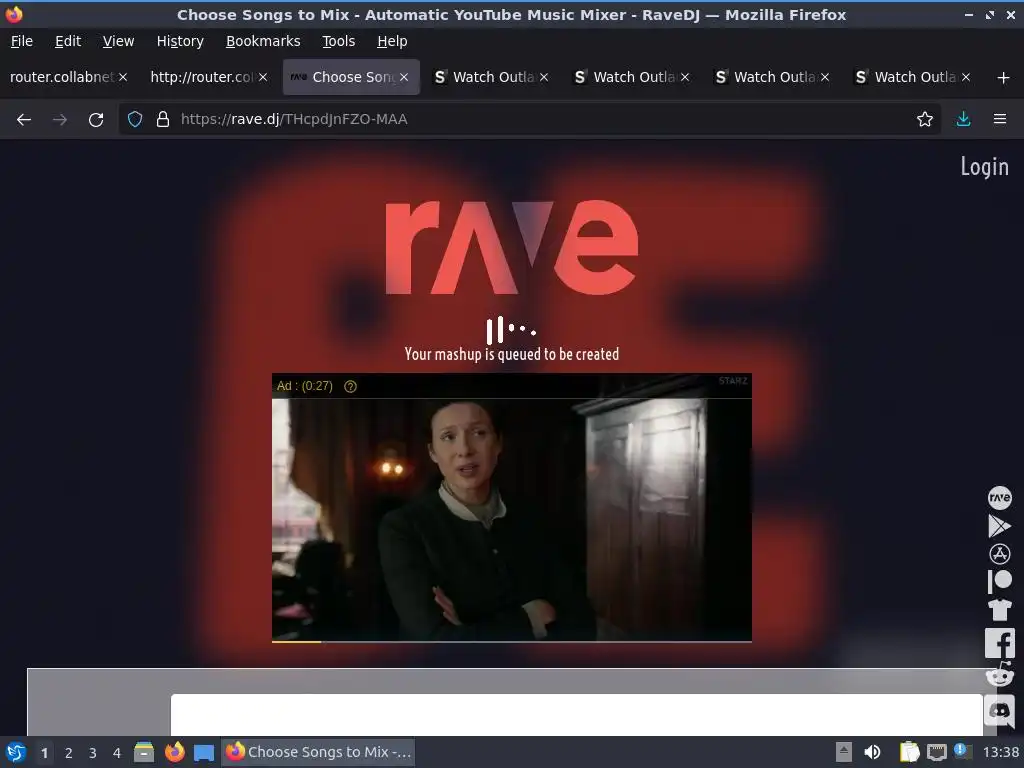Image resolution: width=1024 pixels, height=768 pixels.
Task: Open the History menu
Action: pyautogui.click(x=180, y=41)
